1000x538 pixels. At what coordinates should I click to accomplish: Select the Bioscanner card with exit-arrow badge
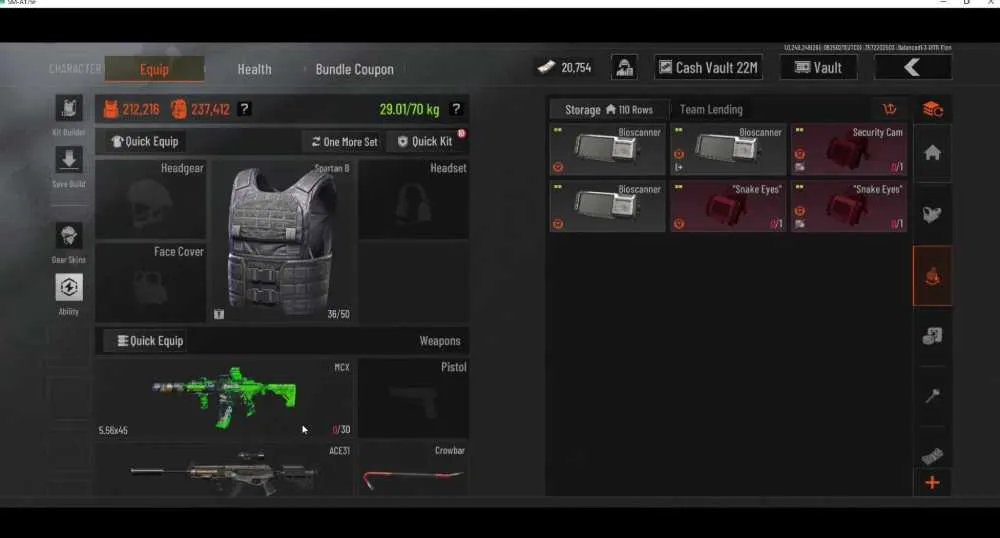(x=728, y=150)
